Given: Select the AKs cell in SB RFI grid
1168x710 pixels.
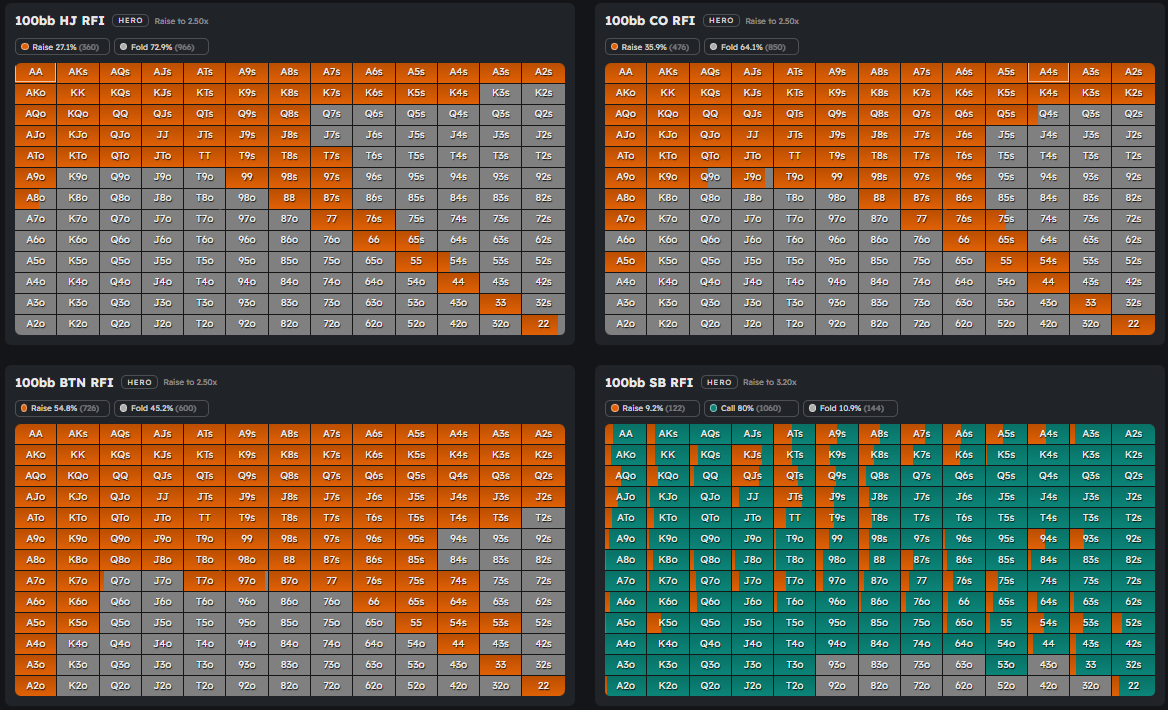Looking at the screenshot, I should (x=668, y=434).
